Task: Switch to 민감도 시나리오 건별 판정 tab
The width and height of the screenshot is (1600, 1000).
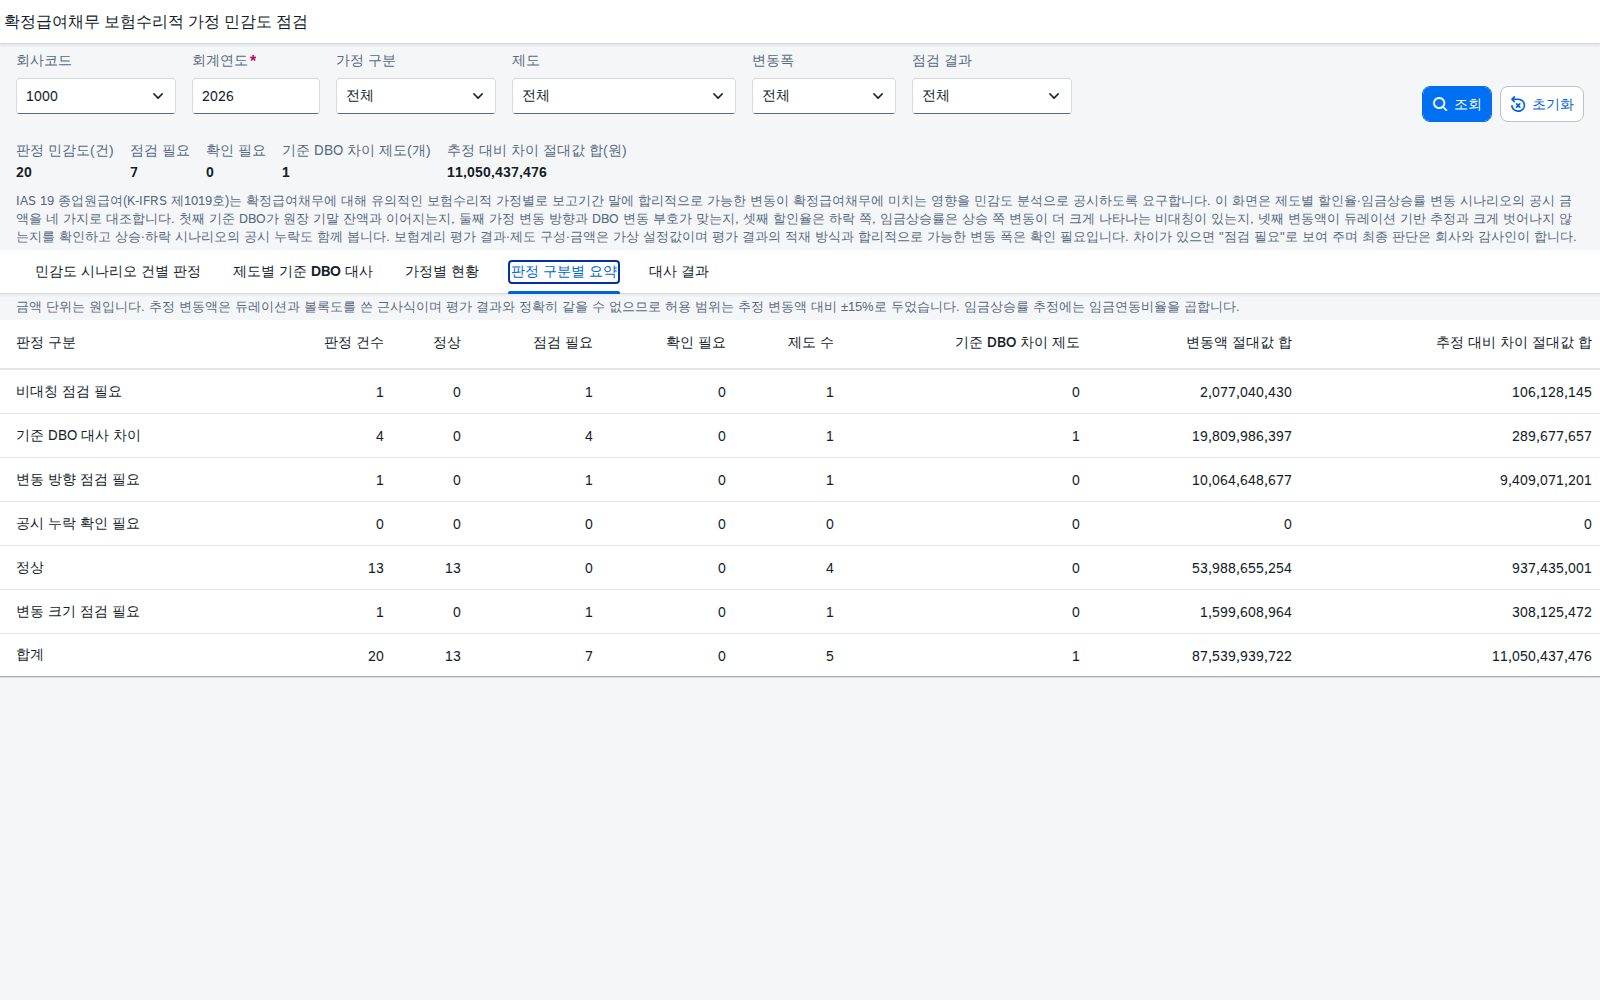Action: coord(118,272)
